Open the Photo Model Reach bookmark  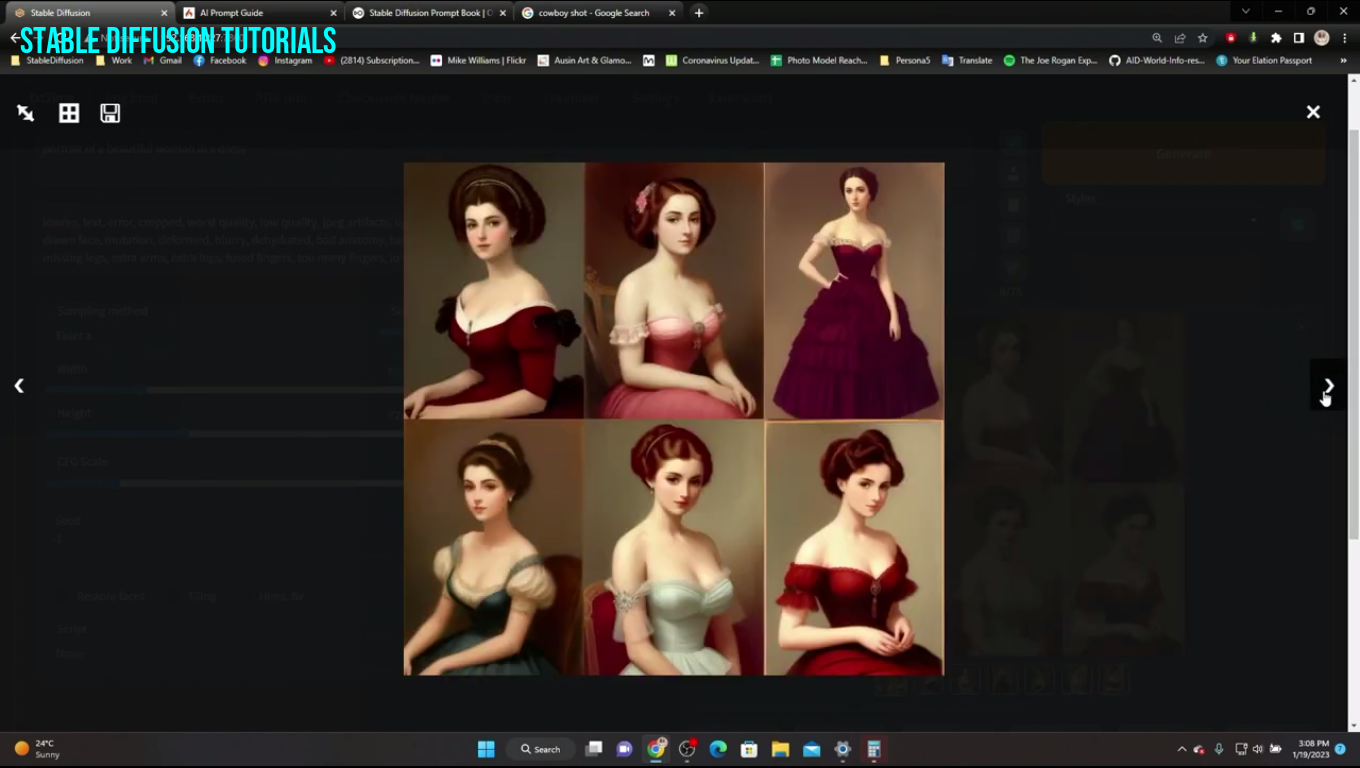819,60
